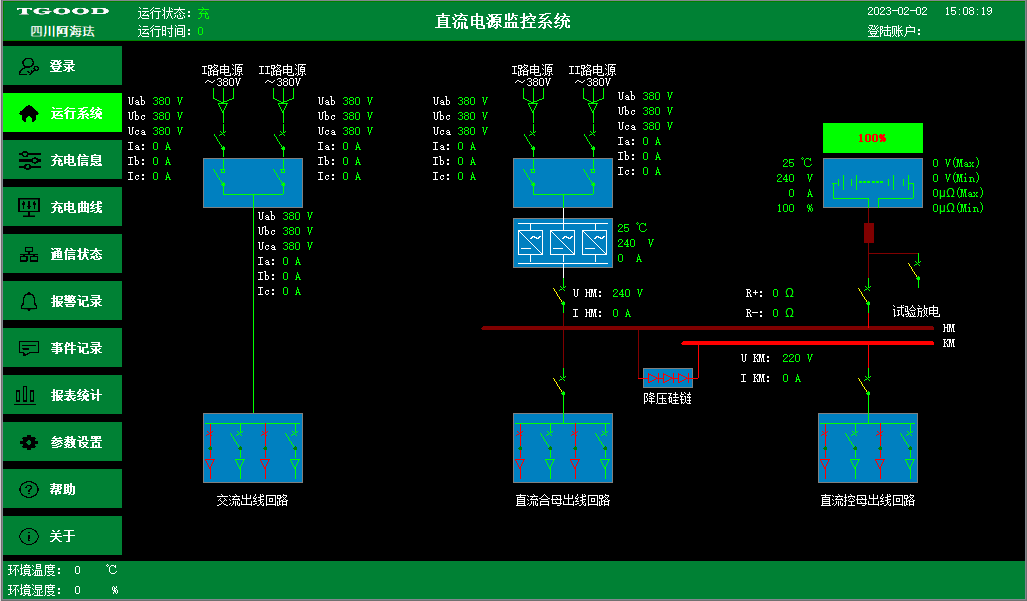
Task: Click the rectifier module block icon
Action: tap(562, 243)
